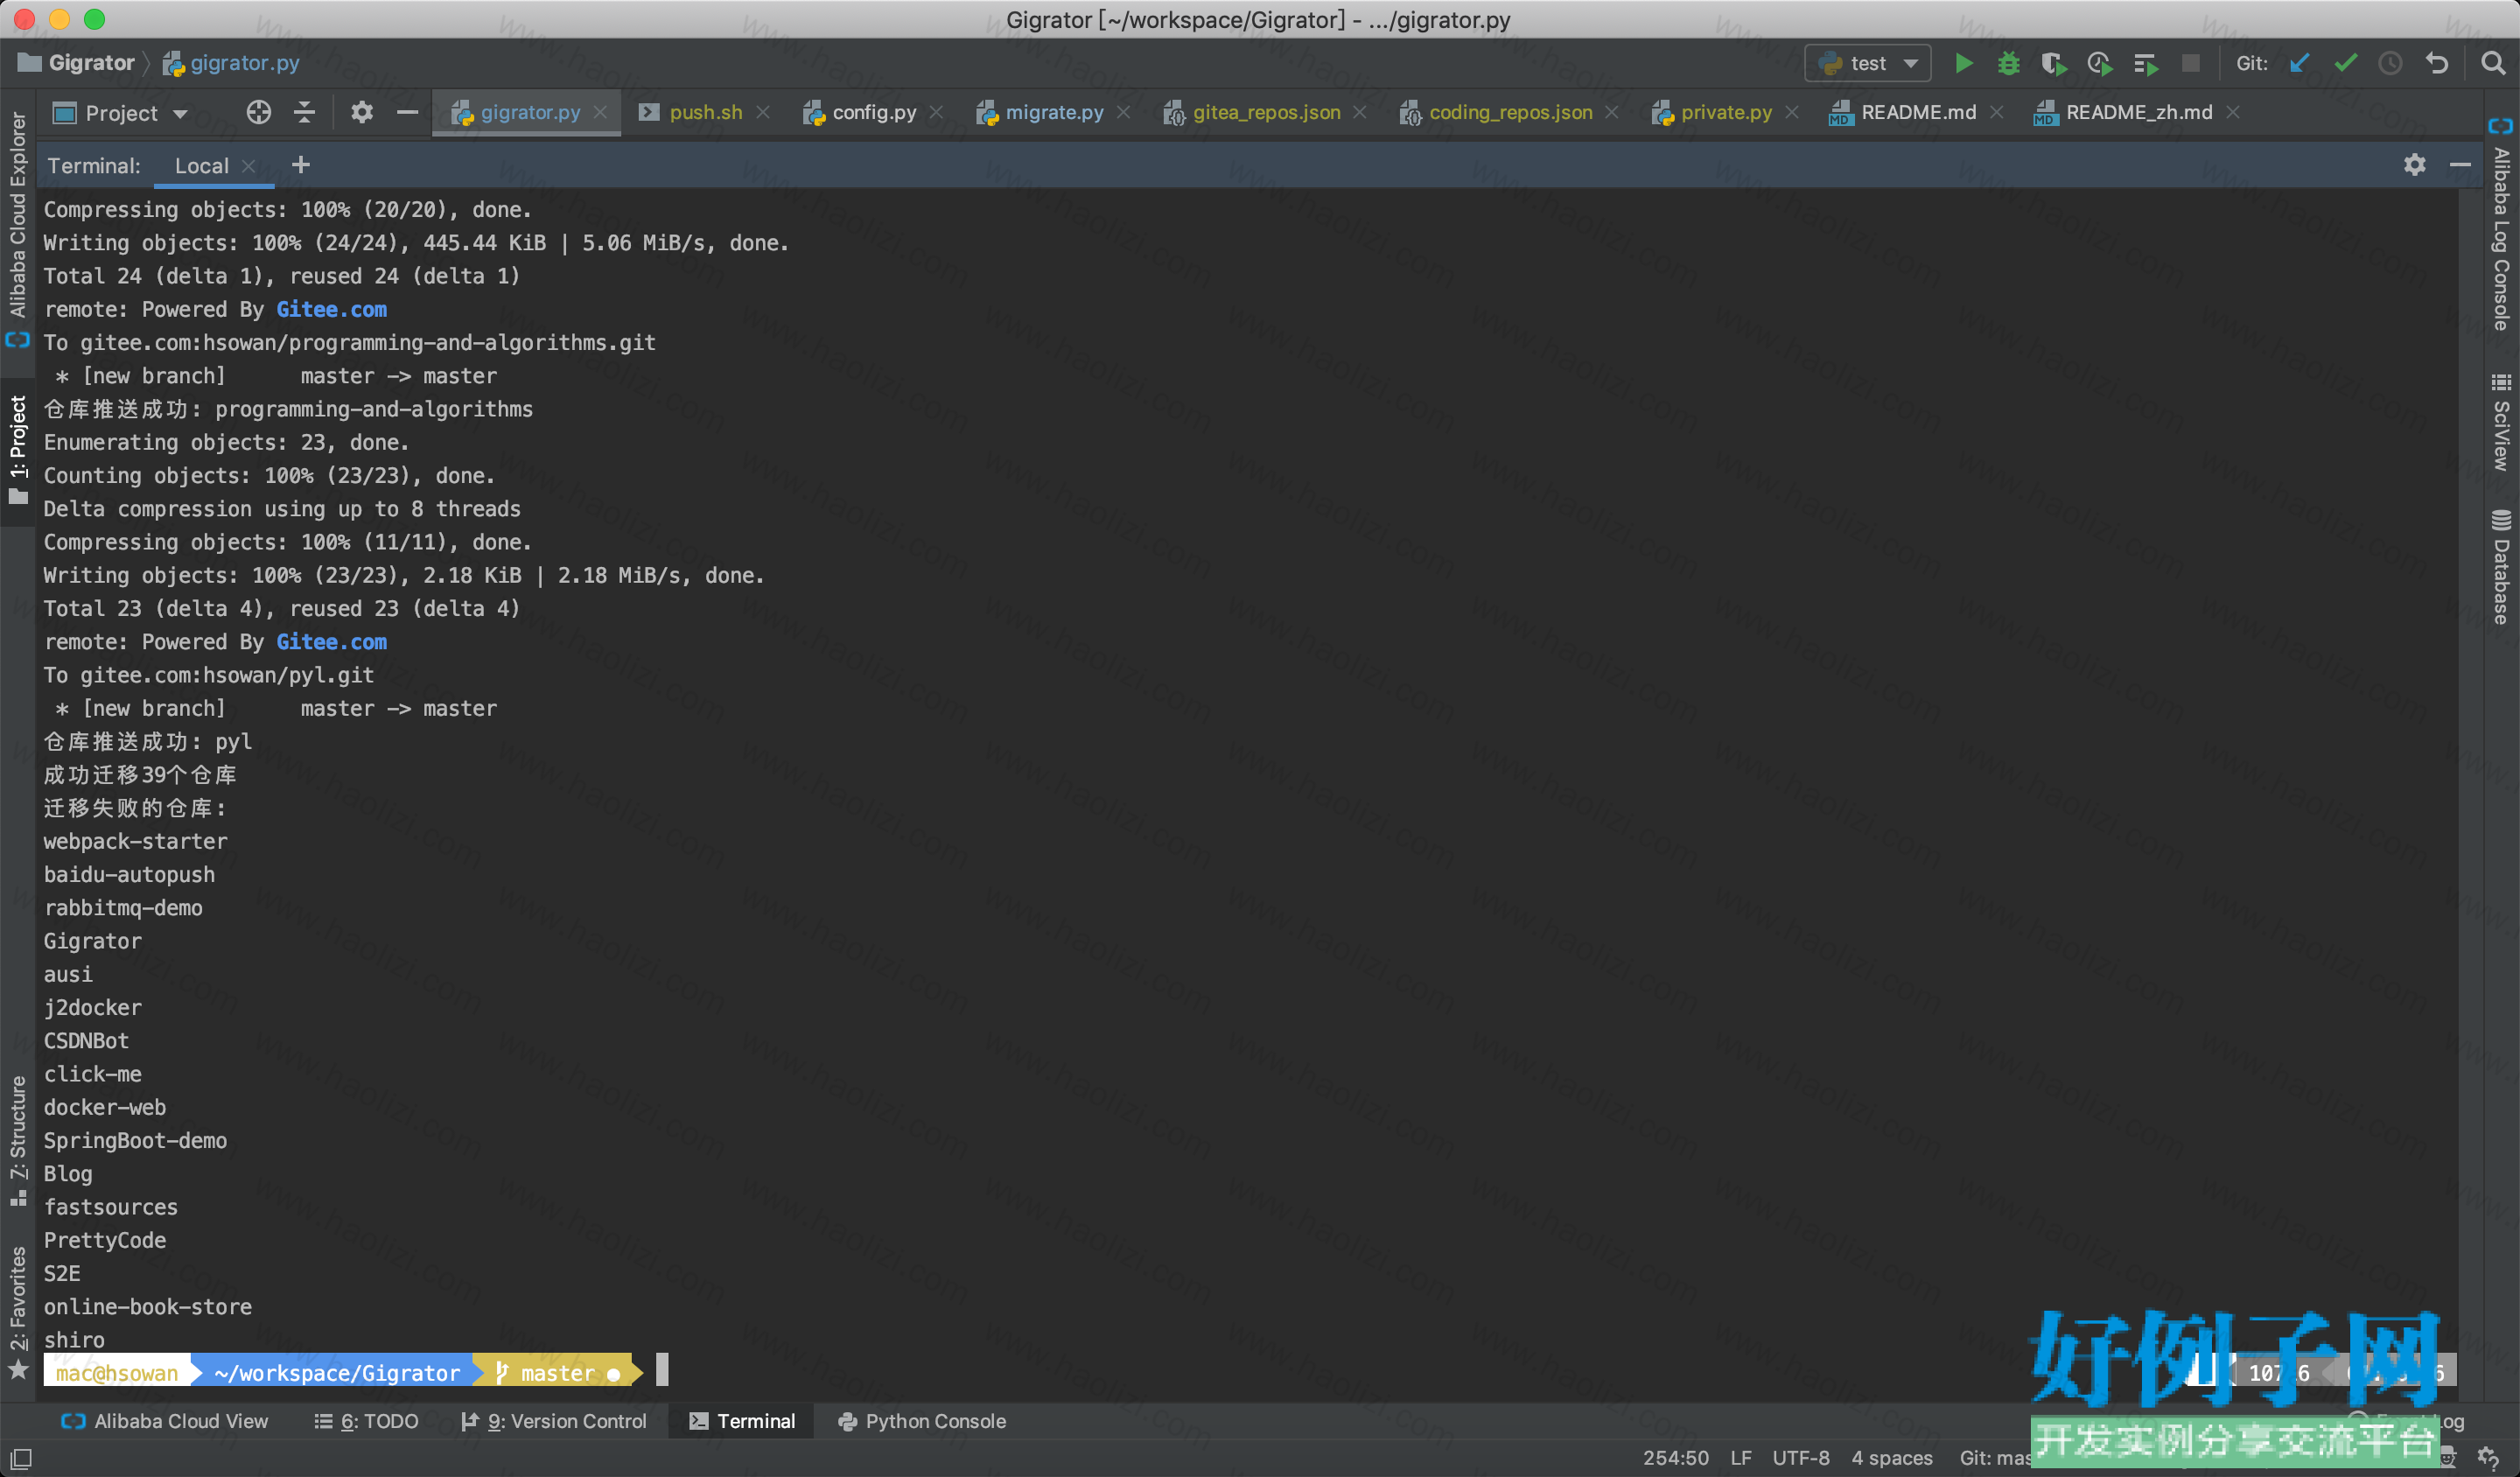Click SpringBoot-demo line in terminal output
The width and height of the screenshot is (2520, 1477).
tap(135, 1140)
